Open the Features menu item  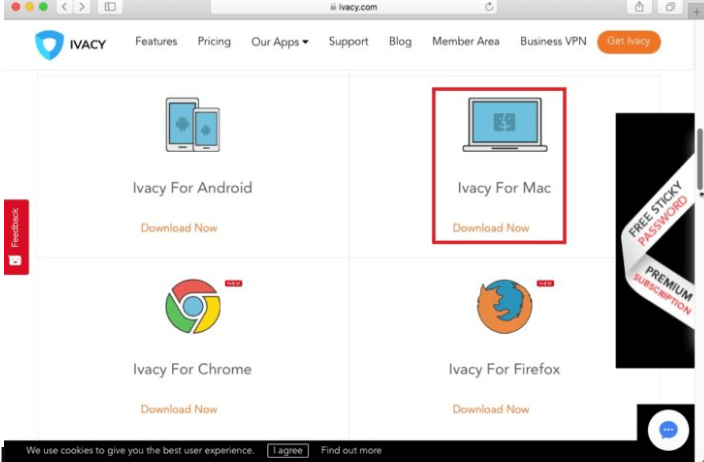(x=156, y=41)
